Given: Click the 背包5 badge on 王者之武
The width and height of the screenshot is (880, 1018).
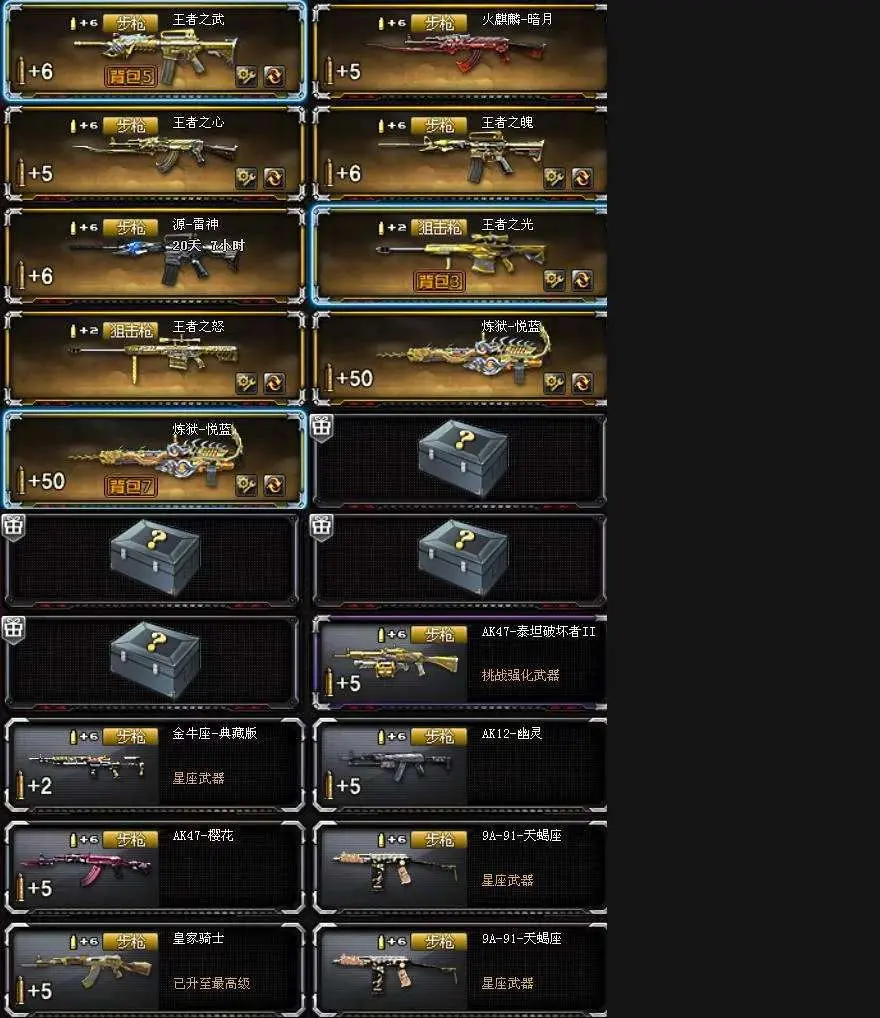Looking at the screenshot, I should click(x=131, y=77).
